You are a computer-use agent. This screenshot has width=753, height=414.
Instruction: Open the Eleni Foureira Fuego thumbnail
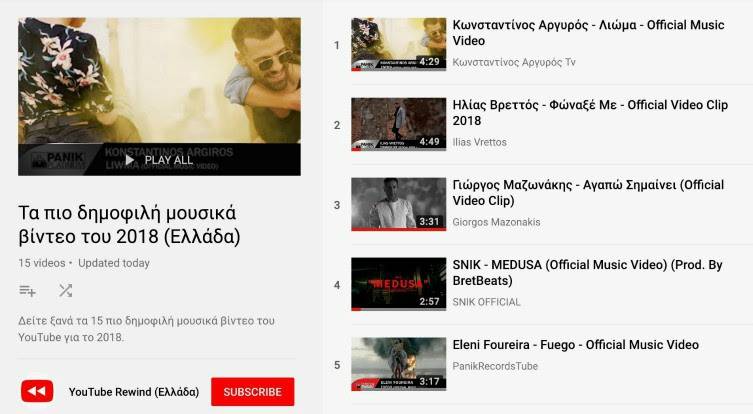tap(399, 364)
